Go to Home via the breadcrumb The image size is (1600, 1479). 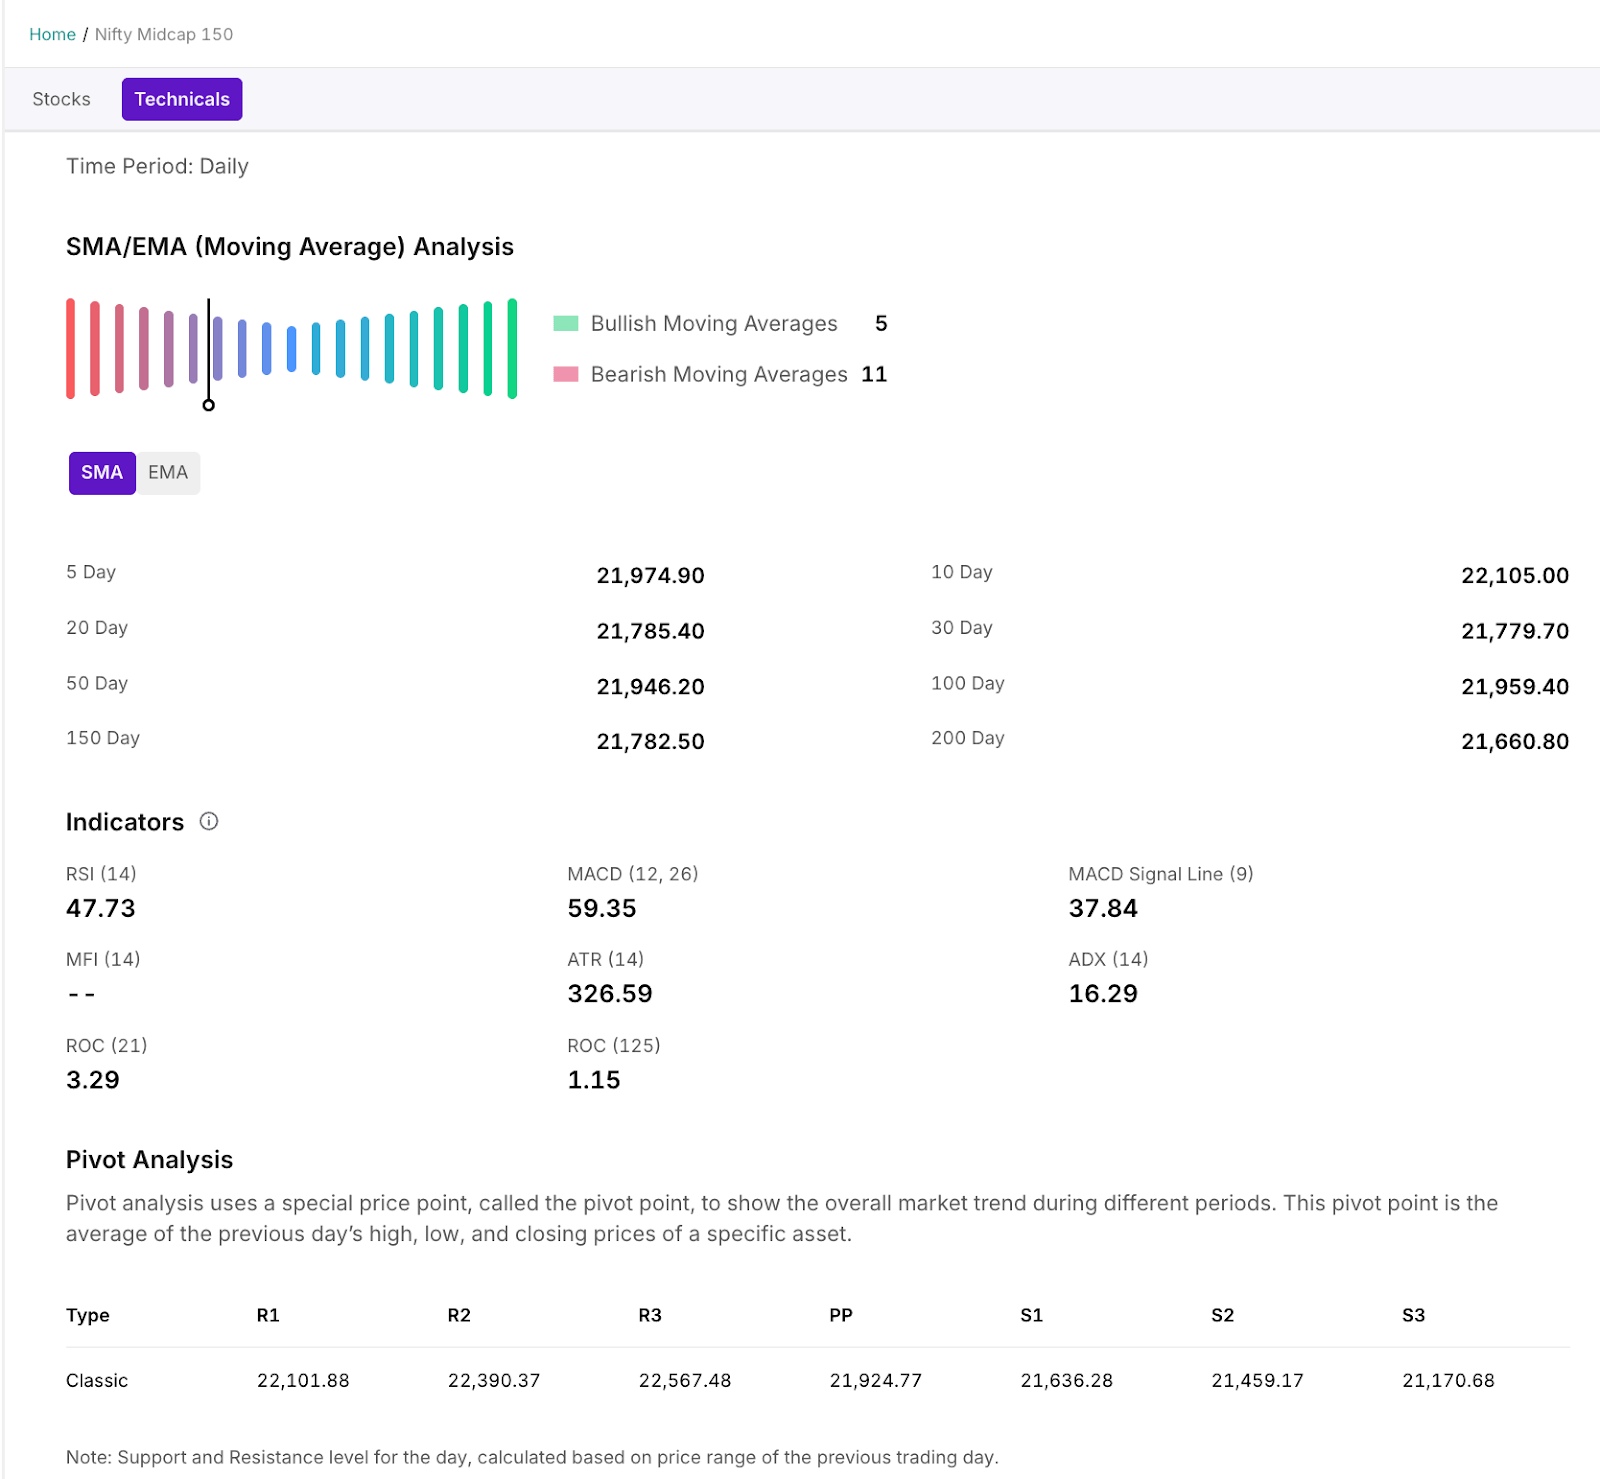click(52, 34)
